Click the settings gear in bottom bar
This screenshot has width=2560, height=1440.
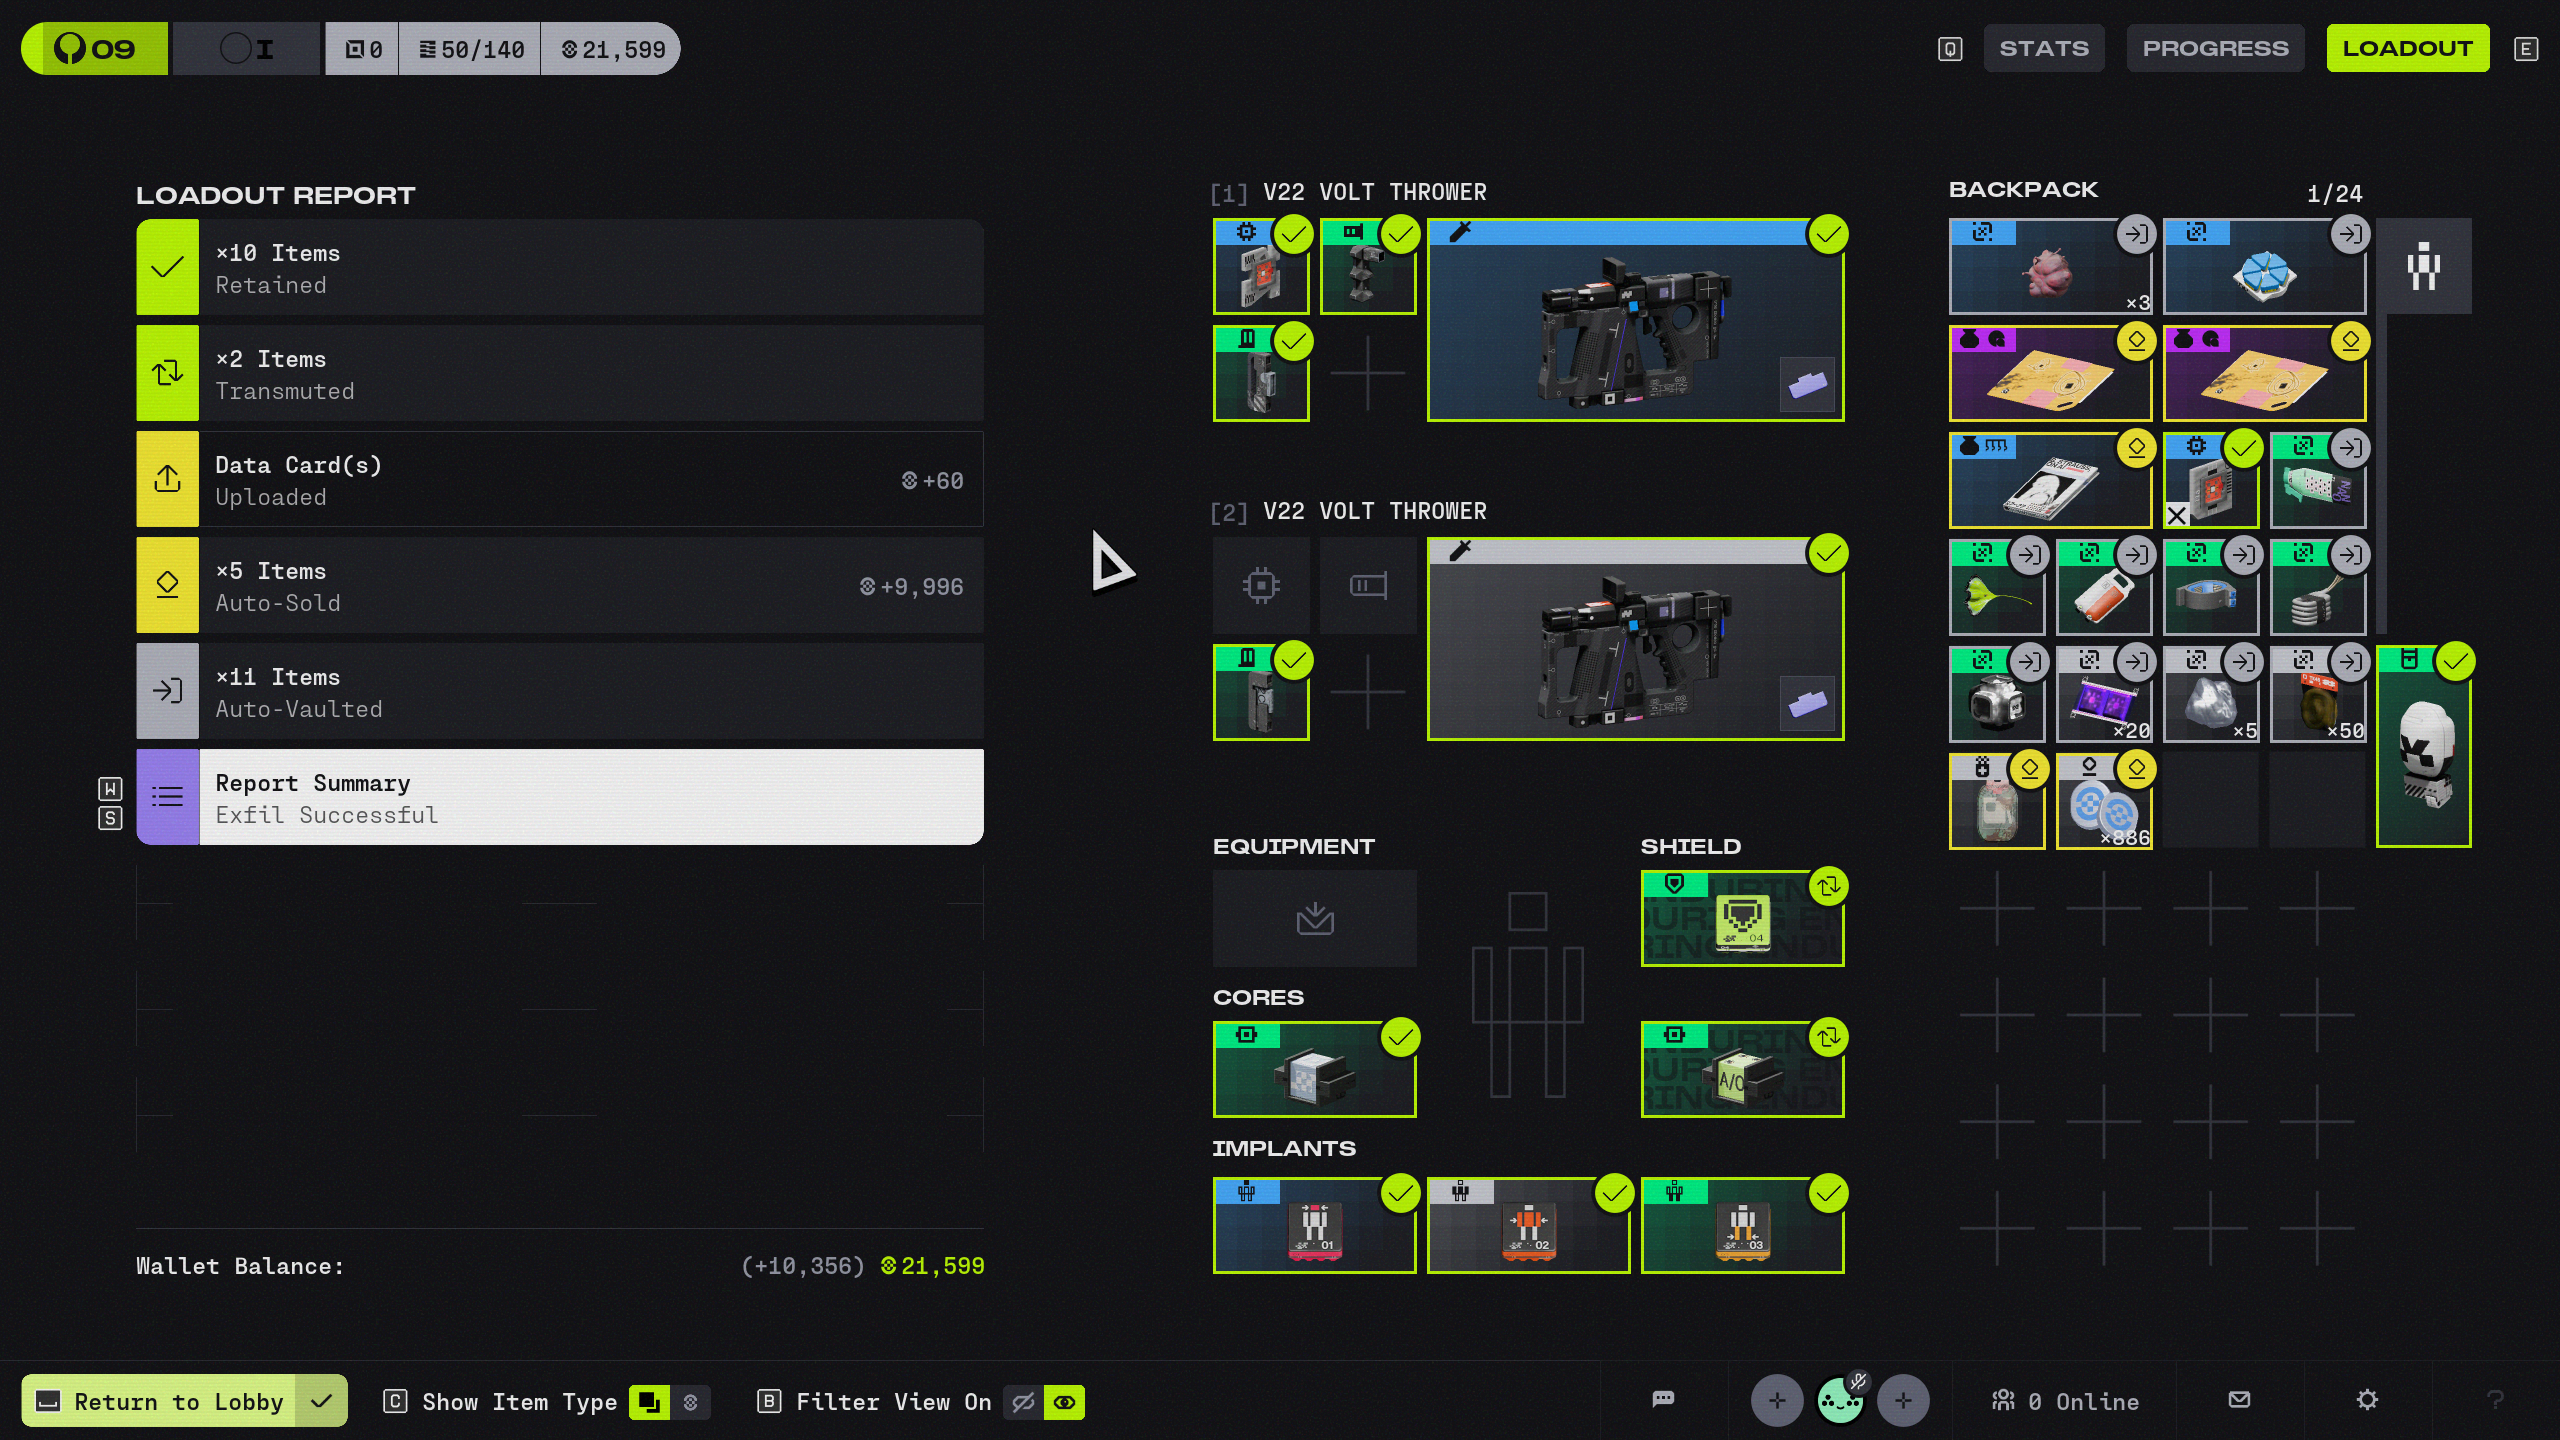pyautogui.click(x=2367, y=1400)
